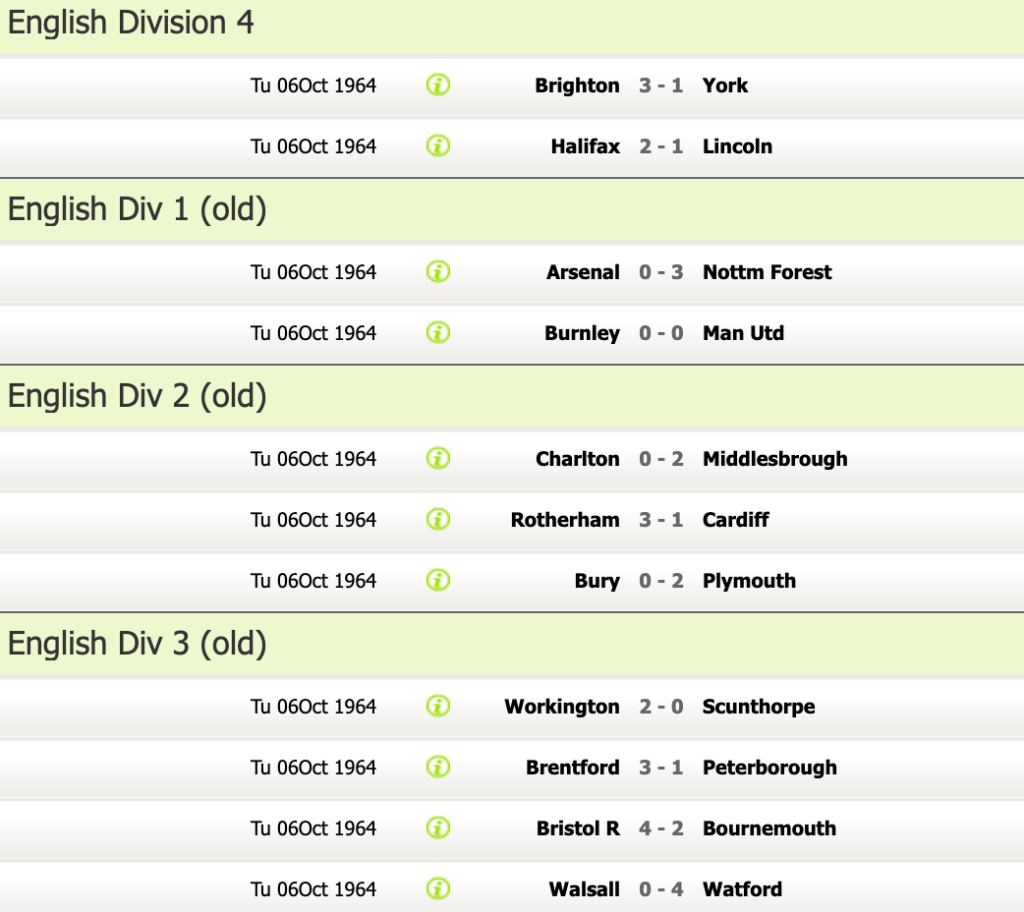Open info icon for Halifax vs Lincoln
This screenshot has width=1024, height=912.
(x=438, y=146)
